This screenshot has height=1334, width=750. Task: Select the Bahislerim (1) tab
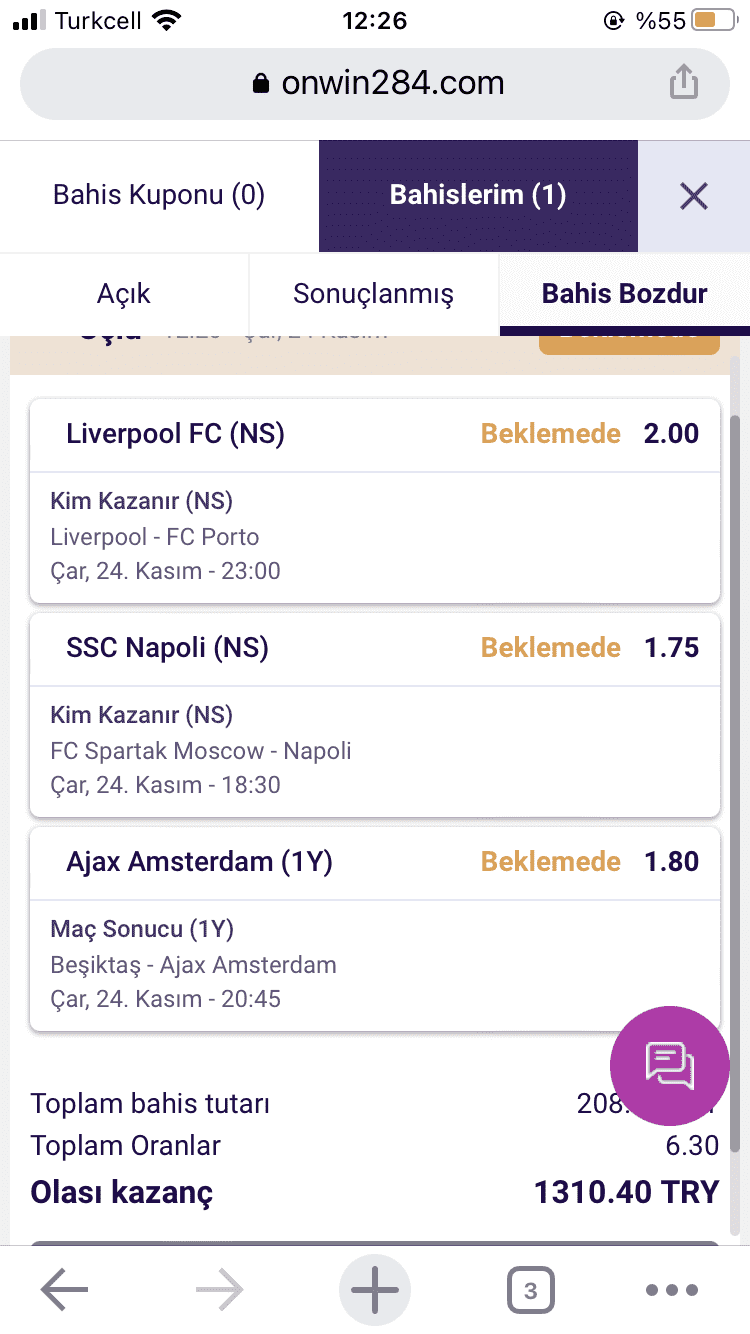point(478,195)
